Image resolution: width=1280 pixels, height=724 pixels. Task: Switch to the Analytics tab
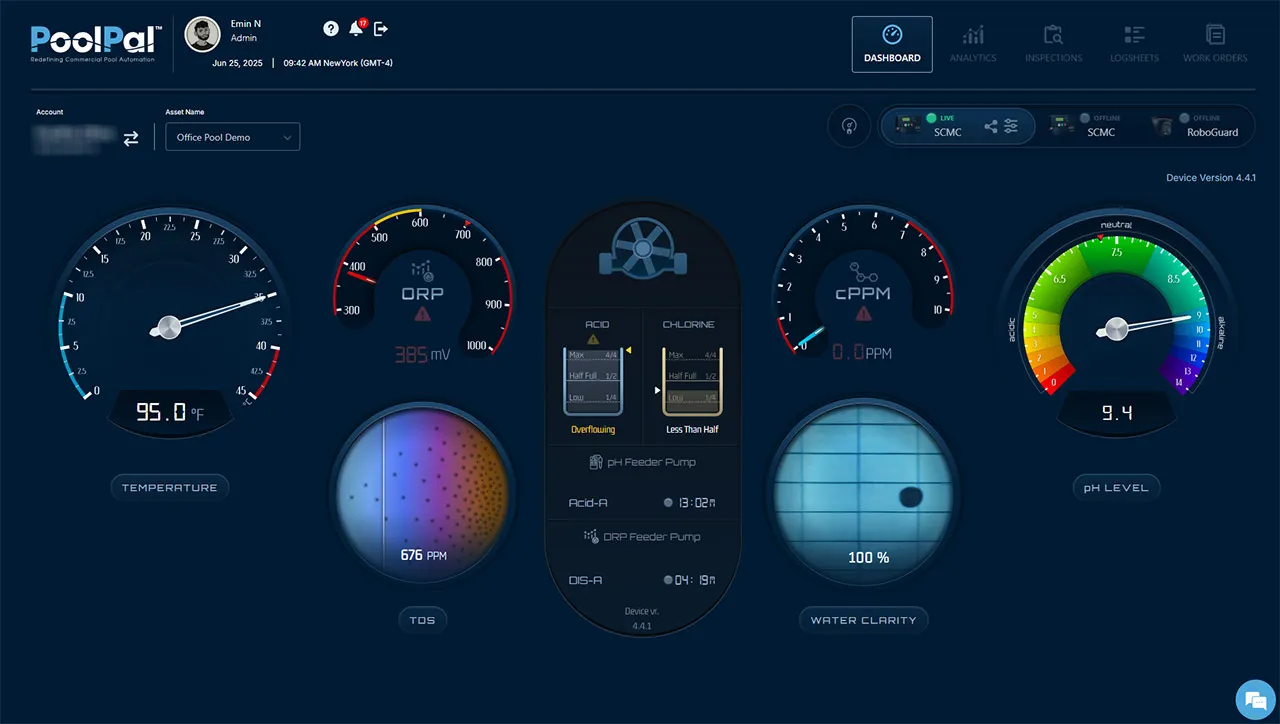tap(973, 44)
